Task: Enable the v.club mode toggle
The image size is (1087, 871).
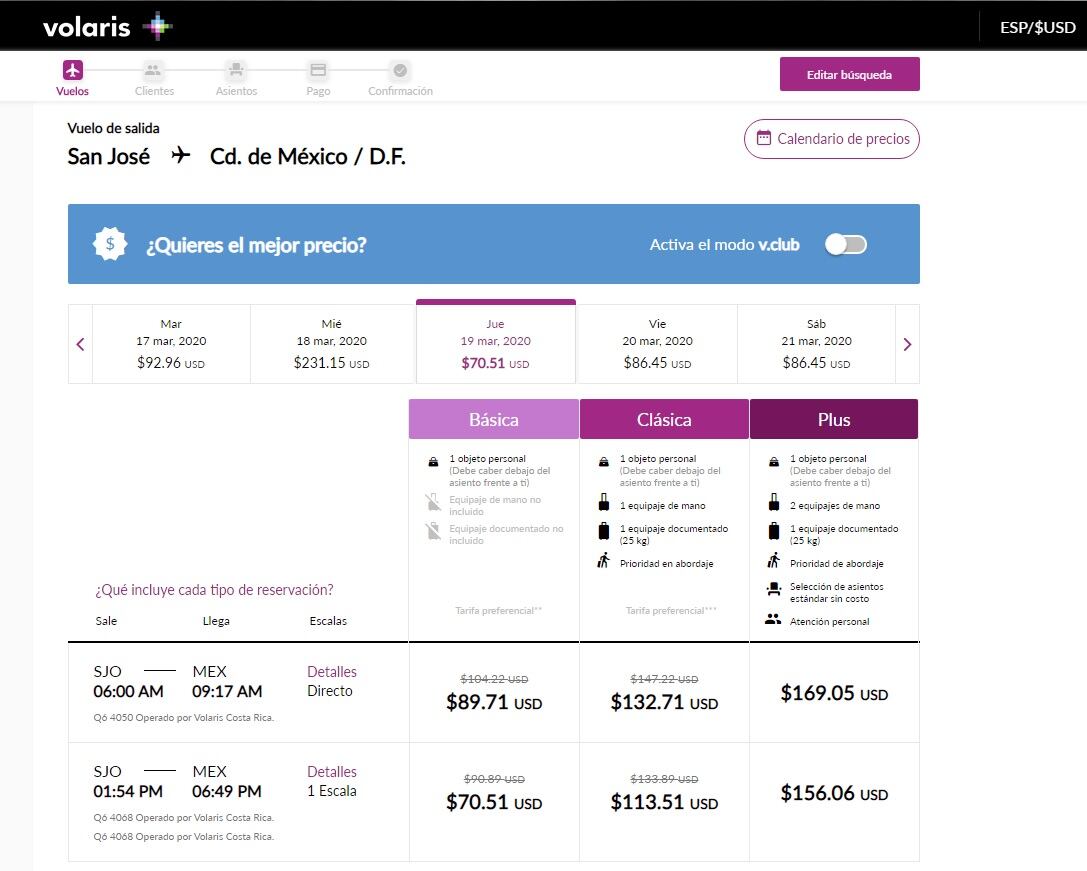Action: (x=845, y=244)
